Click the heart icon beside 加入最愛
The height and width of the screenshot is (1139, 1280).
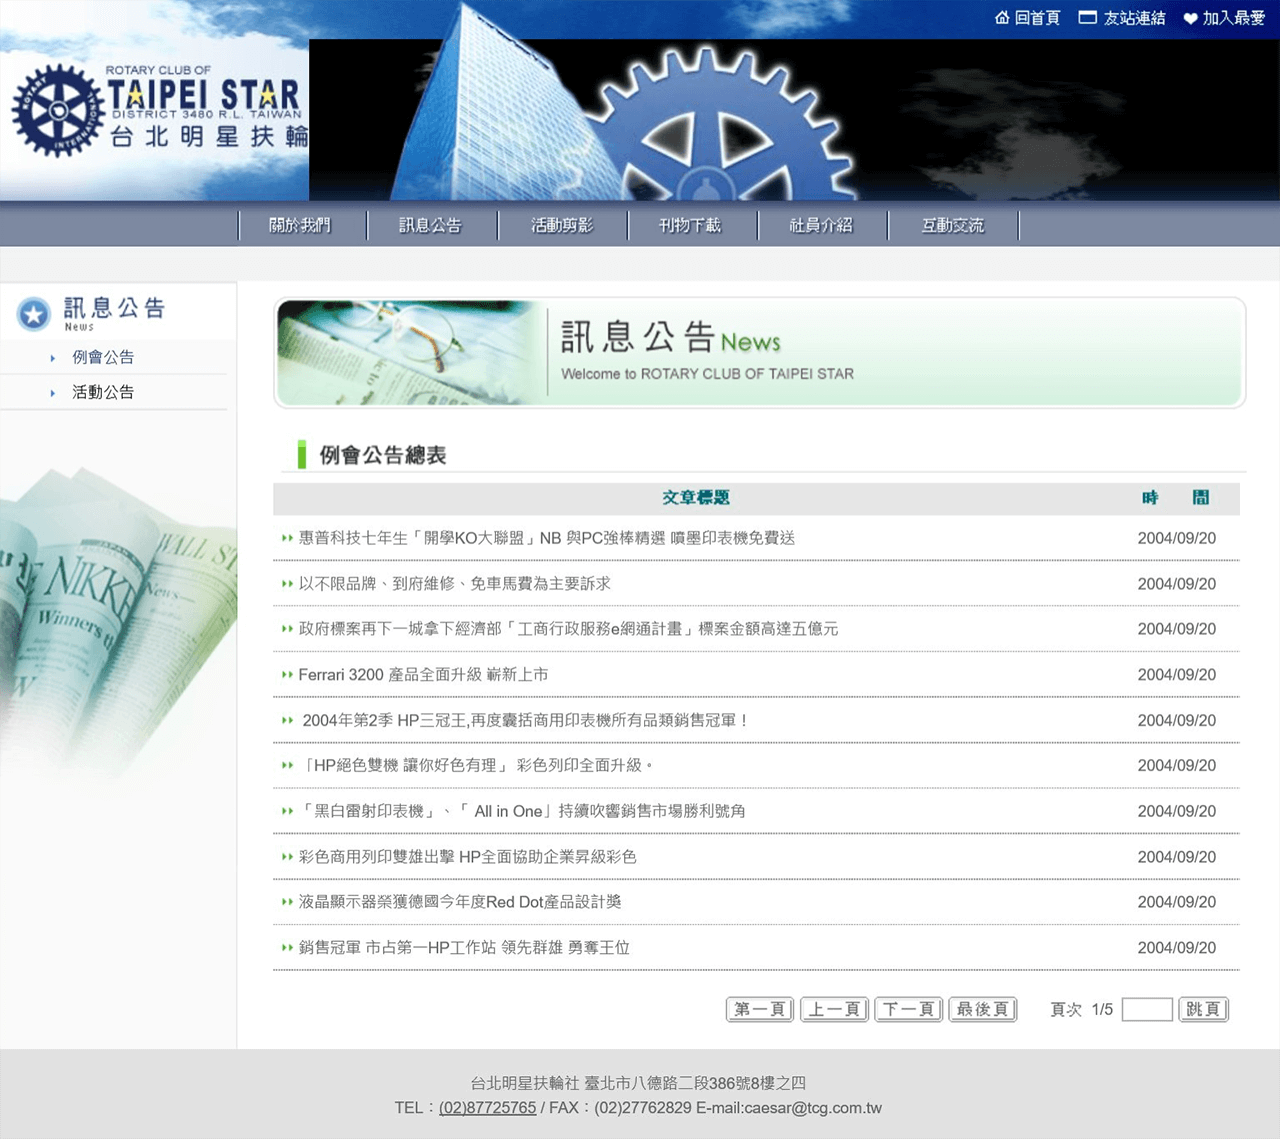[x=1190, y=19]
